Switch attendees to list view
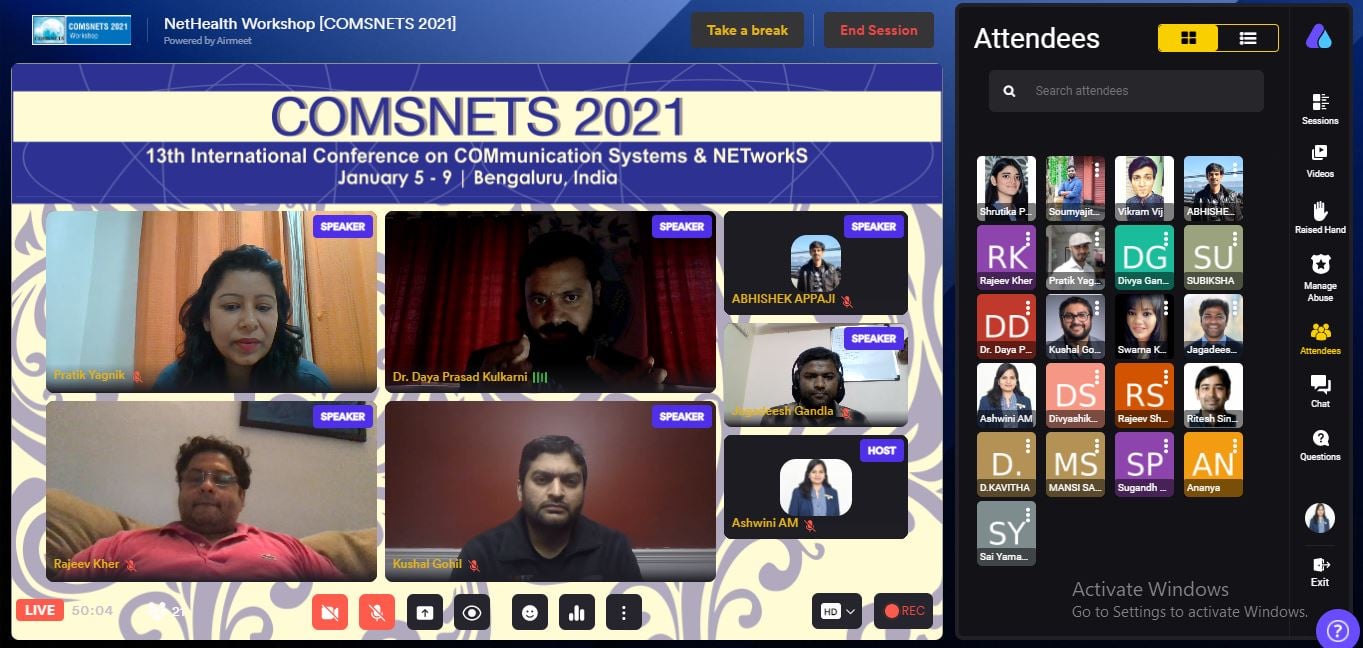The height and width of the screenshot is (648, 1363). pyautogui.click(x=1248, y=38)
